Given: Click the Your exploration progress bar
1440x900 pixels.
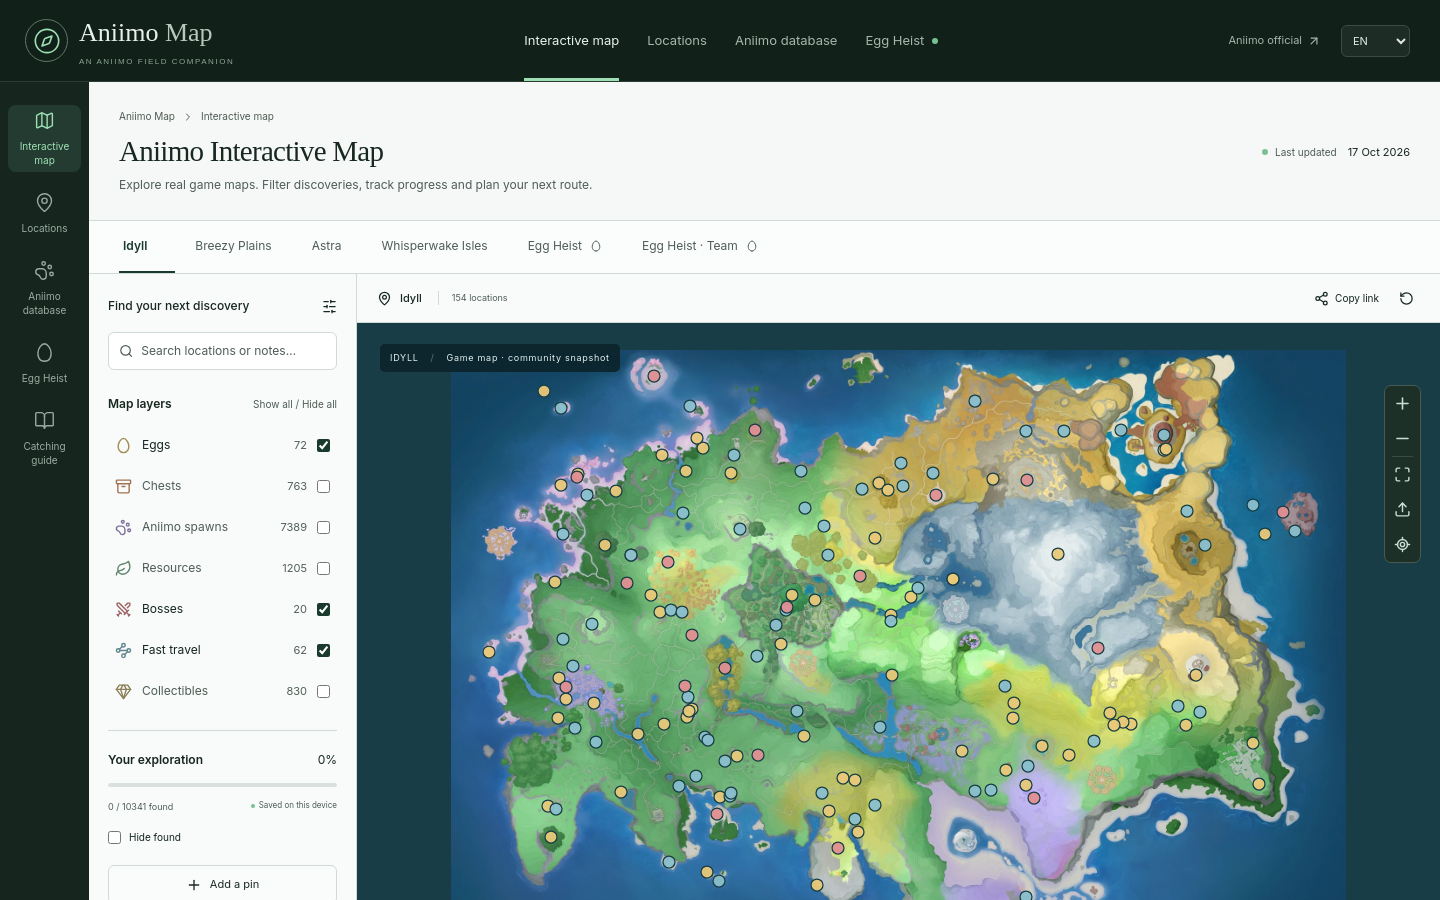Looking at the screenshot, I should (222, 785).
